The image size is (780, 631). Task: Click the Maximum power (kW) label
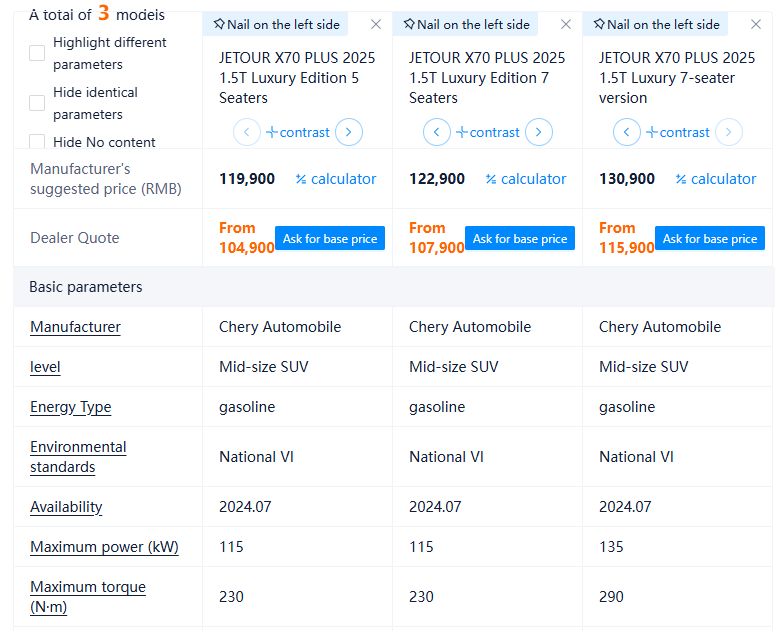[104, 547]
